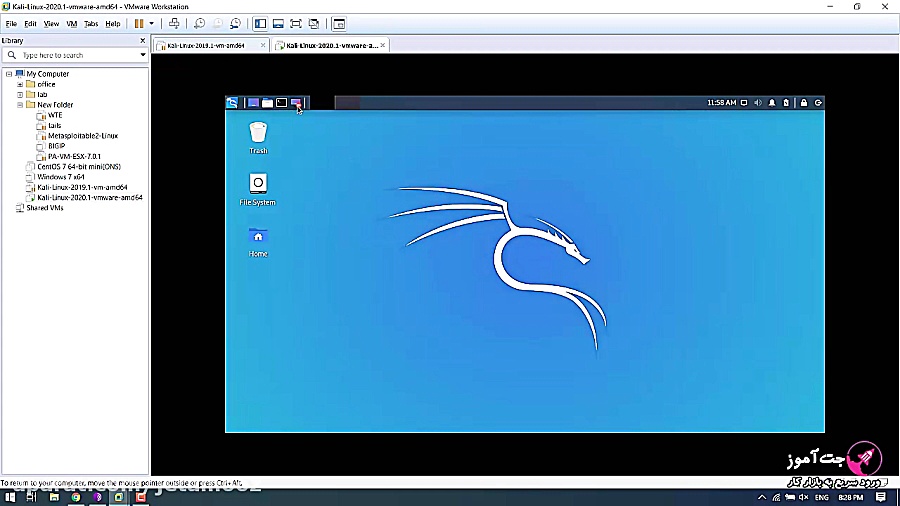Switch to Unity mode
The height and width of the screenshot is (506, 900).
point(314,24)
